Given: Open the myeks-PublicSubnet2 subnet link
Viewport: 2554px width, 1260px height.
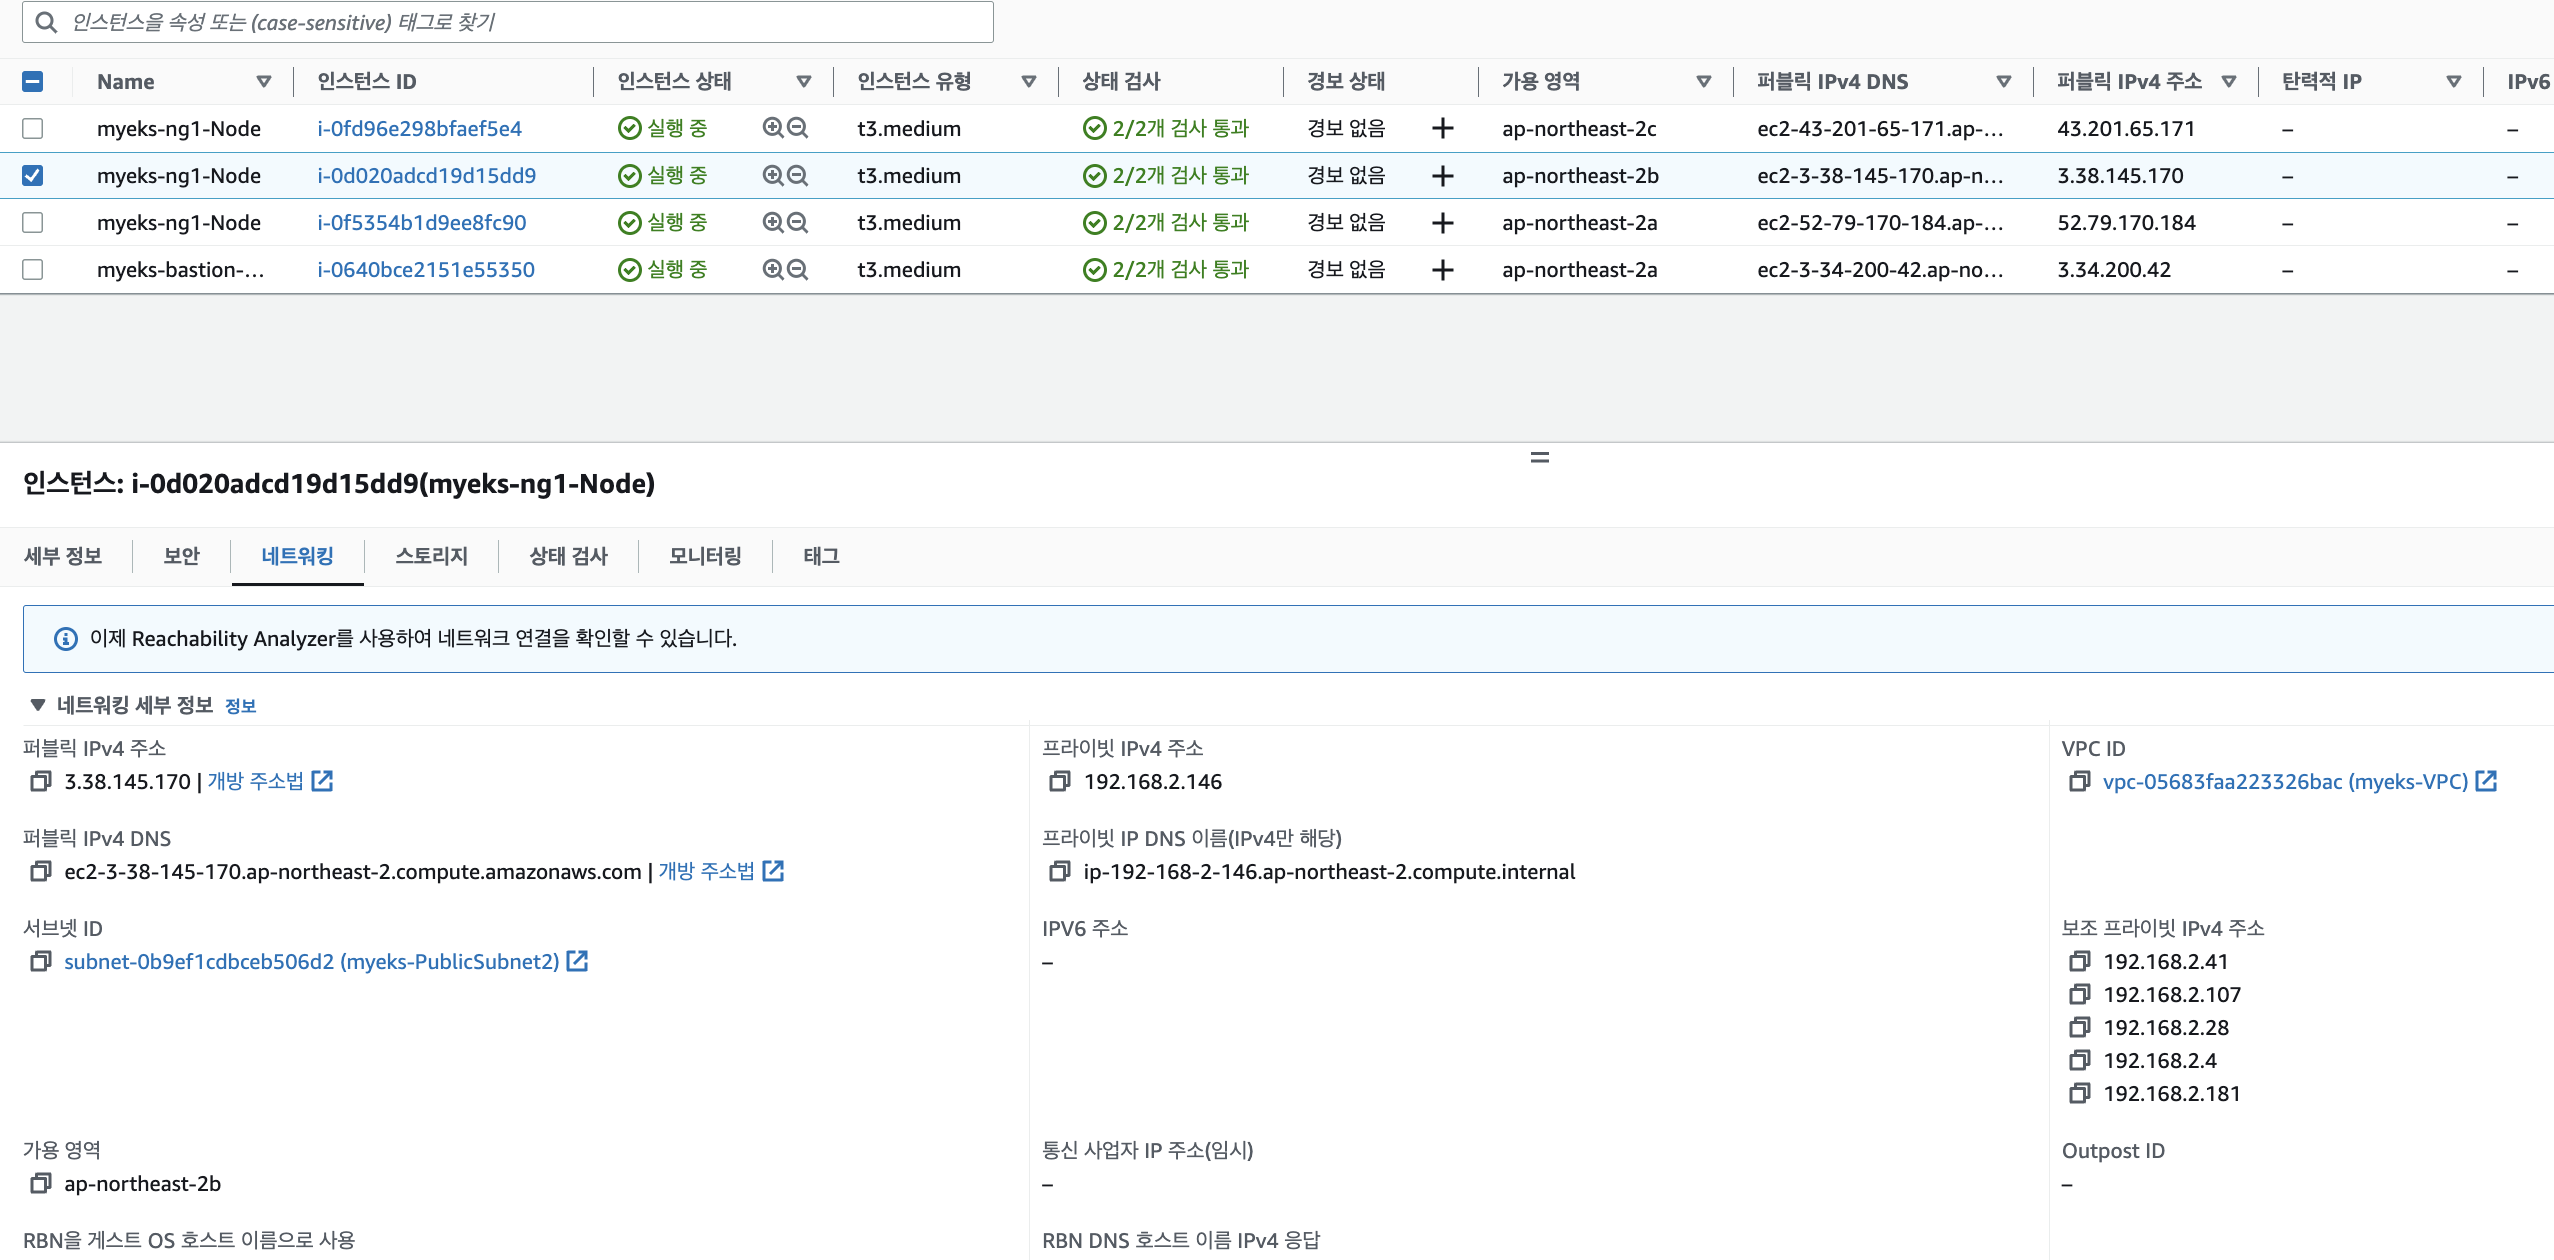Looking at the screenshot, I should [x=311, y=961].
